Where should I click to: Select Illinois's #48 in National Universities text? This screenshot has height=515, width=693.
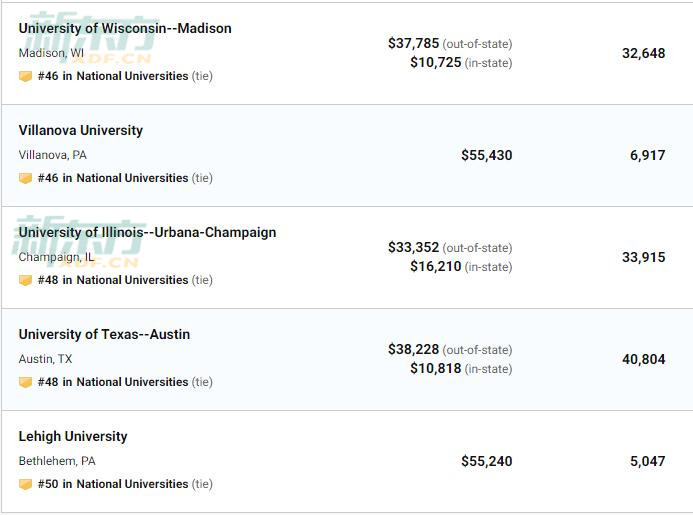113,280
